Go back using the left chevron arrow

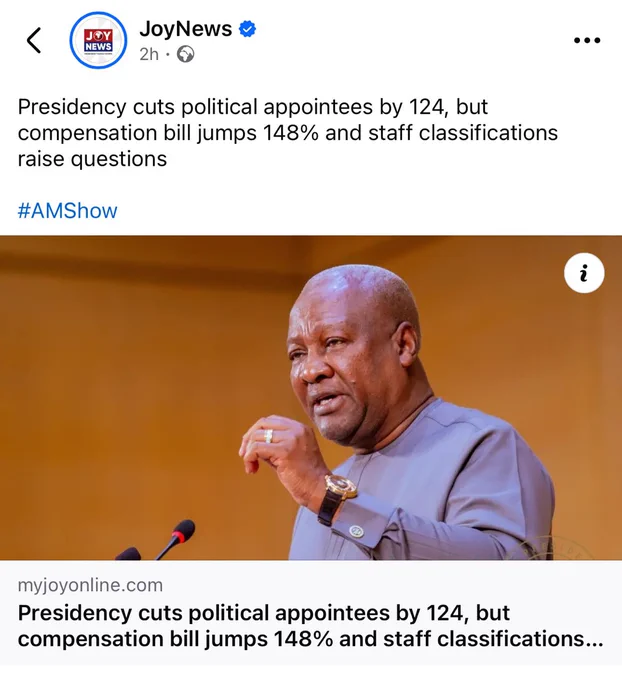click(x=34, y=40)
